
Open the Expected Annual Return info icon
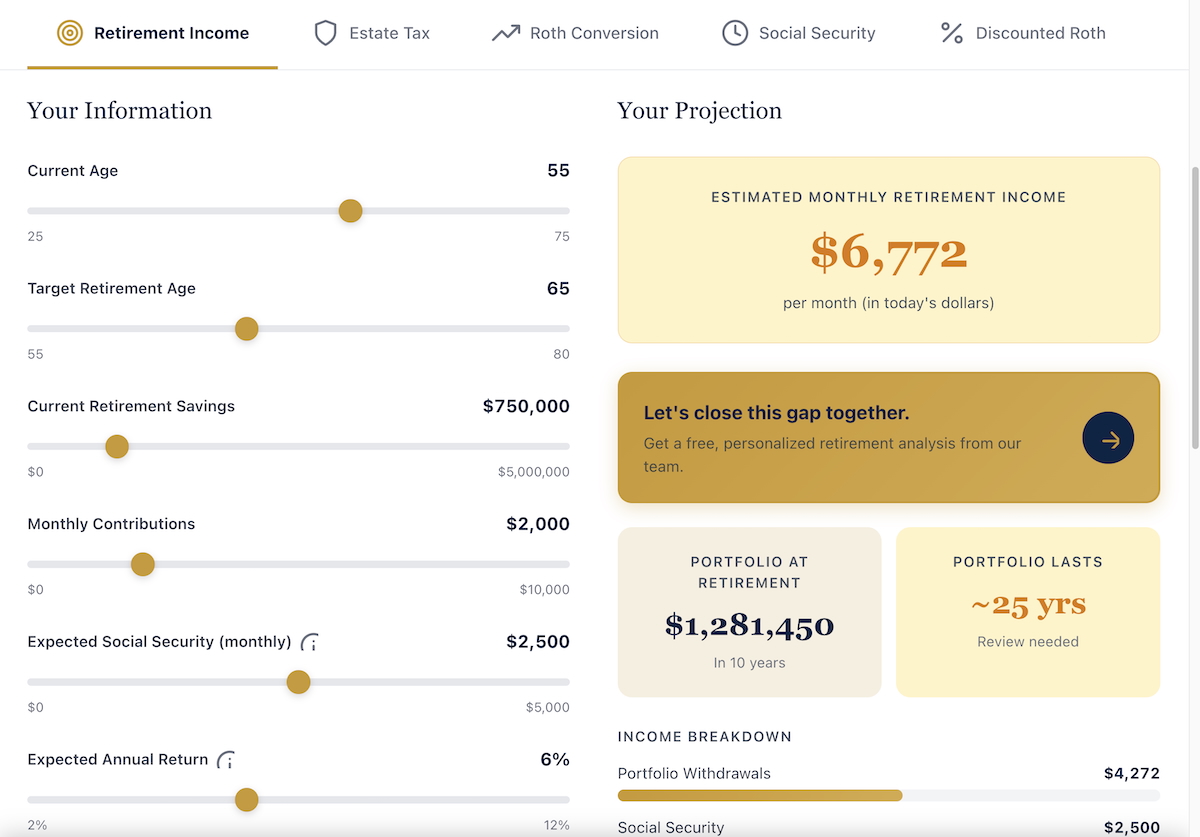point(227,760)
